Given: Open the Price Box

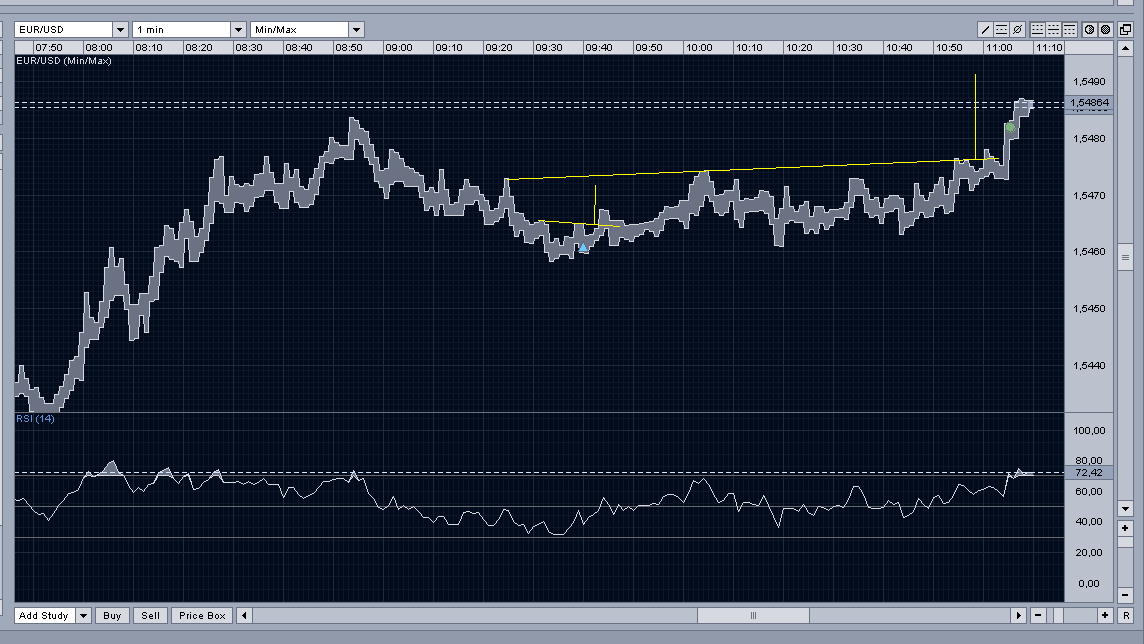Looking at the screenshot, I should [x=202, y=616].
